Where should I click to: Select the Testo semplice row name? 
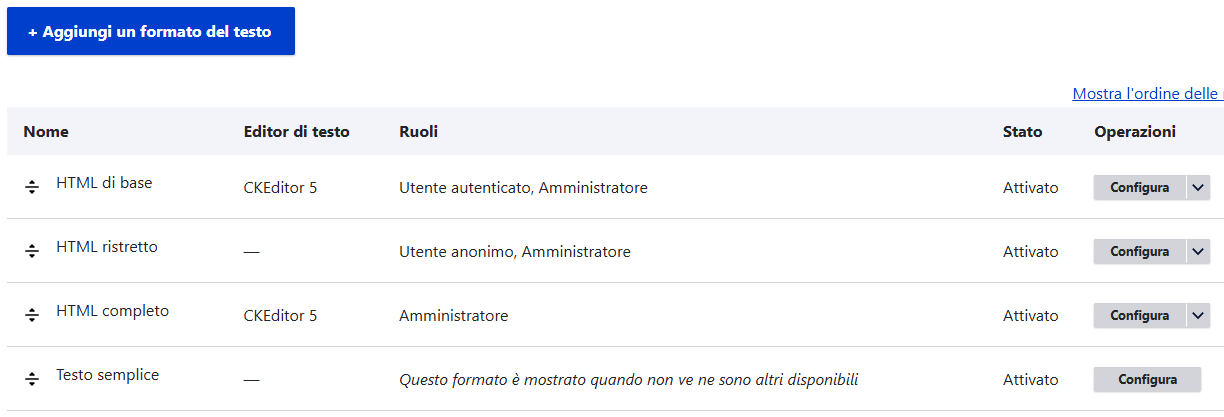point(107,375)
